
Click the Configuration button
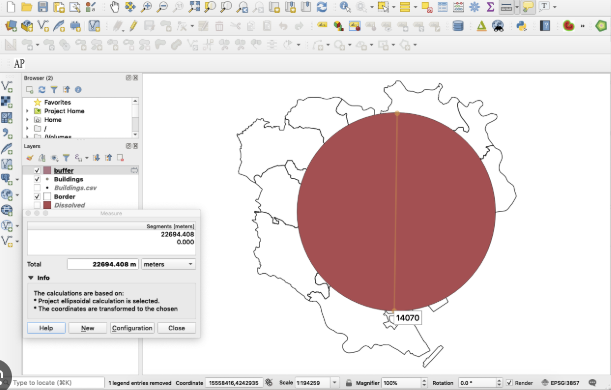[132, 328]
